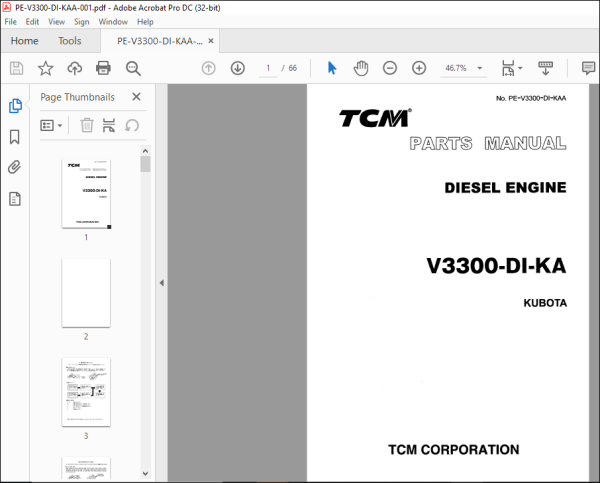Show Page Thumbnails sidebar icon

pos(15,106)
